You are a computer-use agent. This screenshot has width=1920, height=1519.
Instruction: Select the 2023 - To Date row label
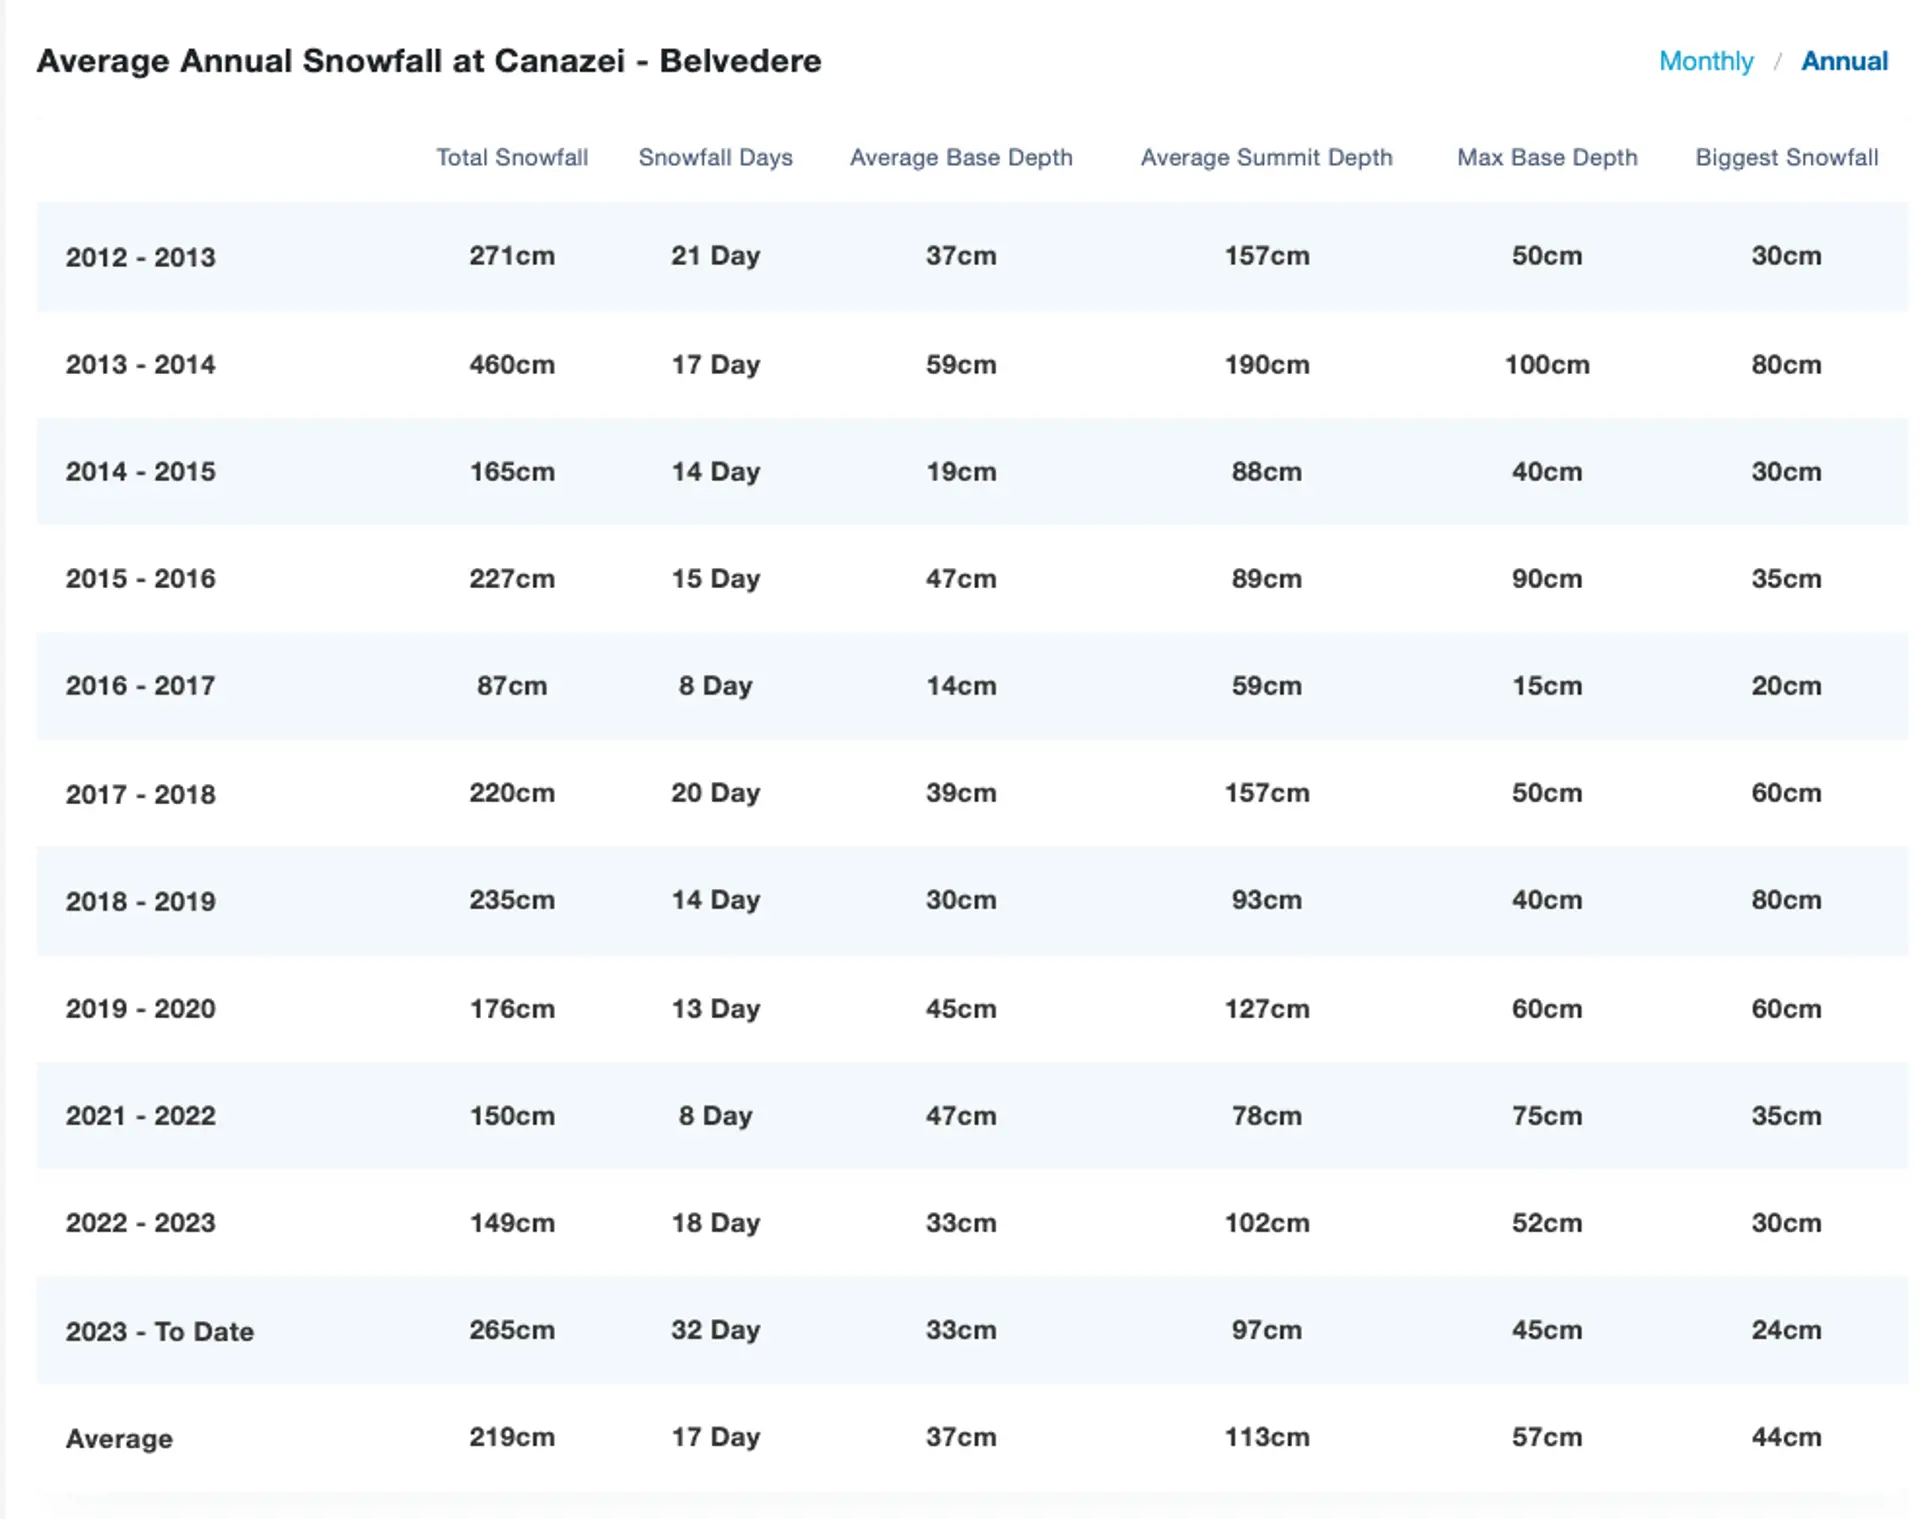[160, 1331]
